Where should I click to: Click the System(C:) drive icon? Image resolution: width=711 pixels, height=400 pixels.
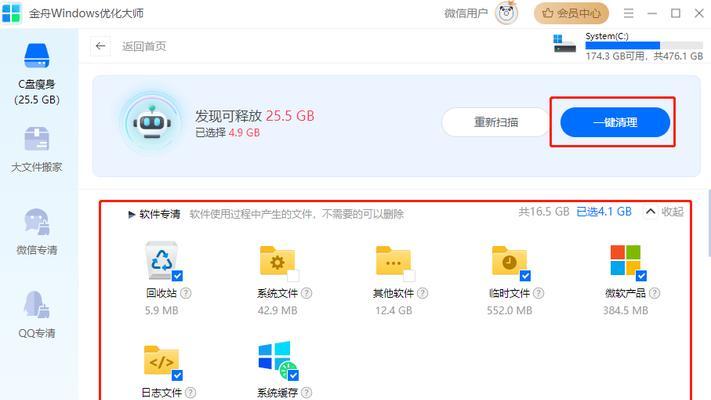565,44
